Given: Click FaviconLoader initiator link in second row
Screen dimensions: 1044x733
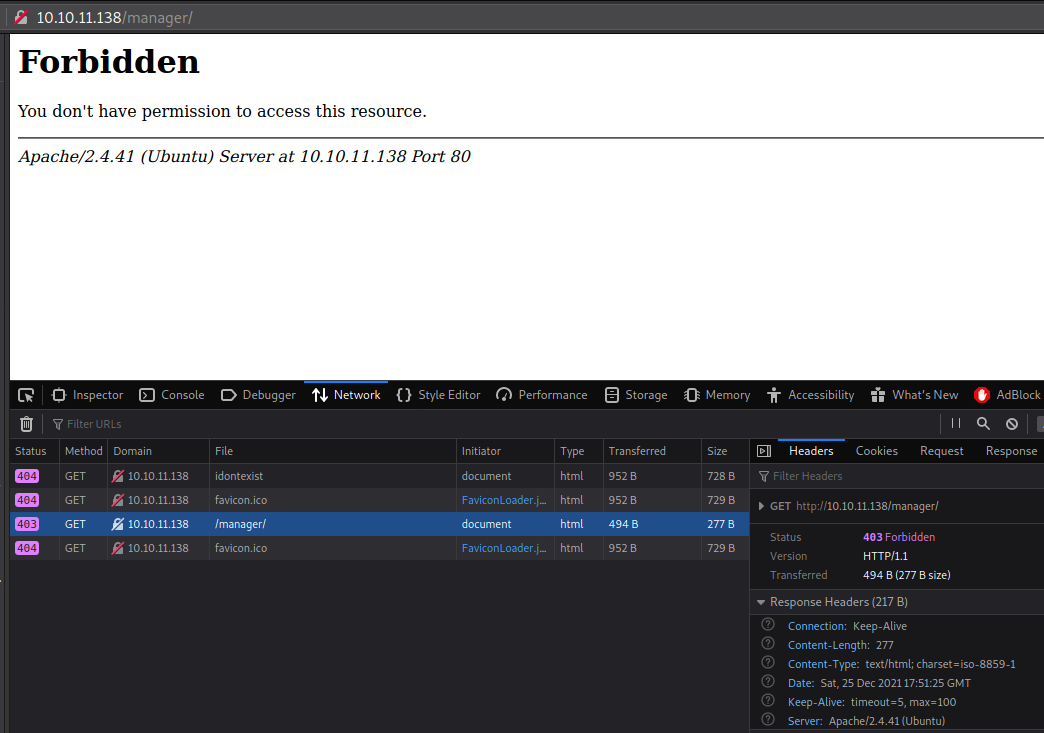Looking at the screenshot, I should 504,500.
